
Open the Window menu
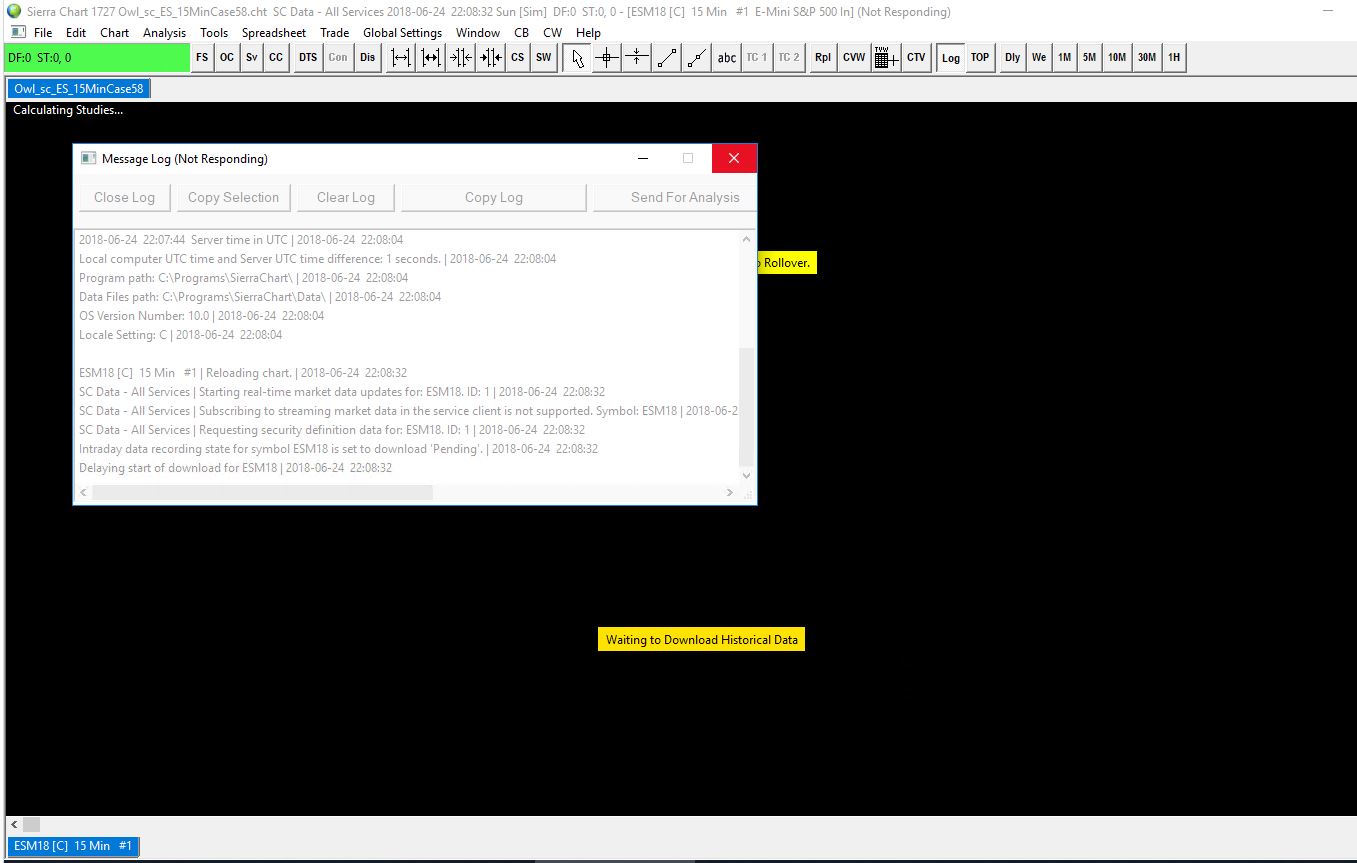click(x=478, y=33)
